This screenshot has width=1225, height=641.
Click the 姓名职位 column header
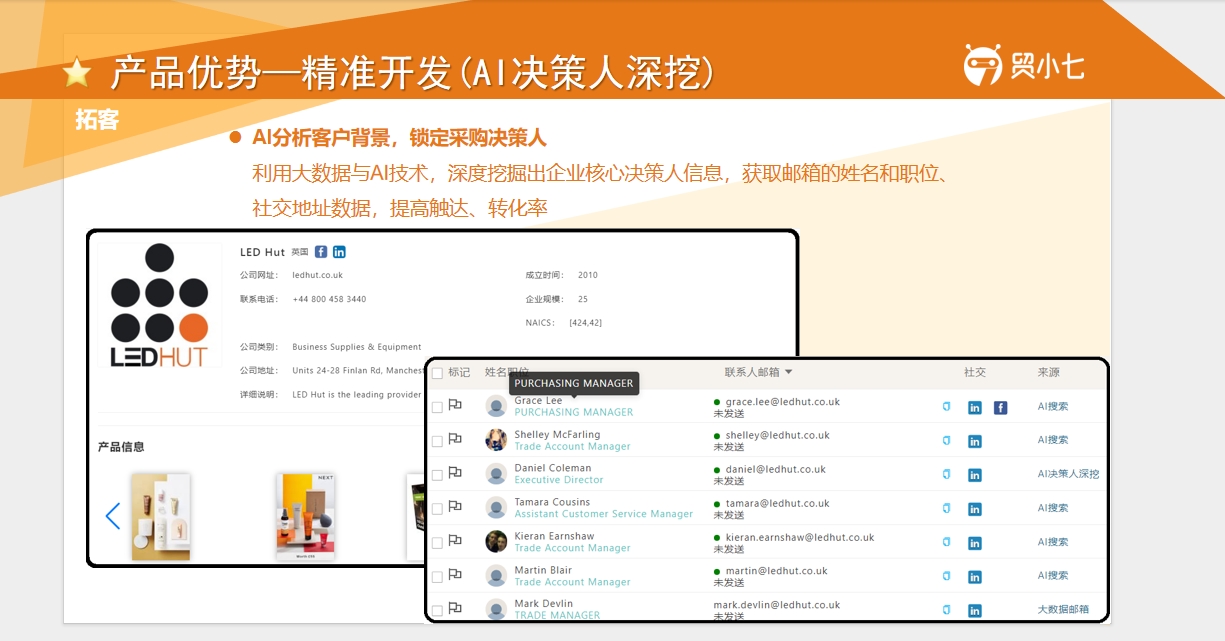click(x=507, y=372)
